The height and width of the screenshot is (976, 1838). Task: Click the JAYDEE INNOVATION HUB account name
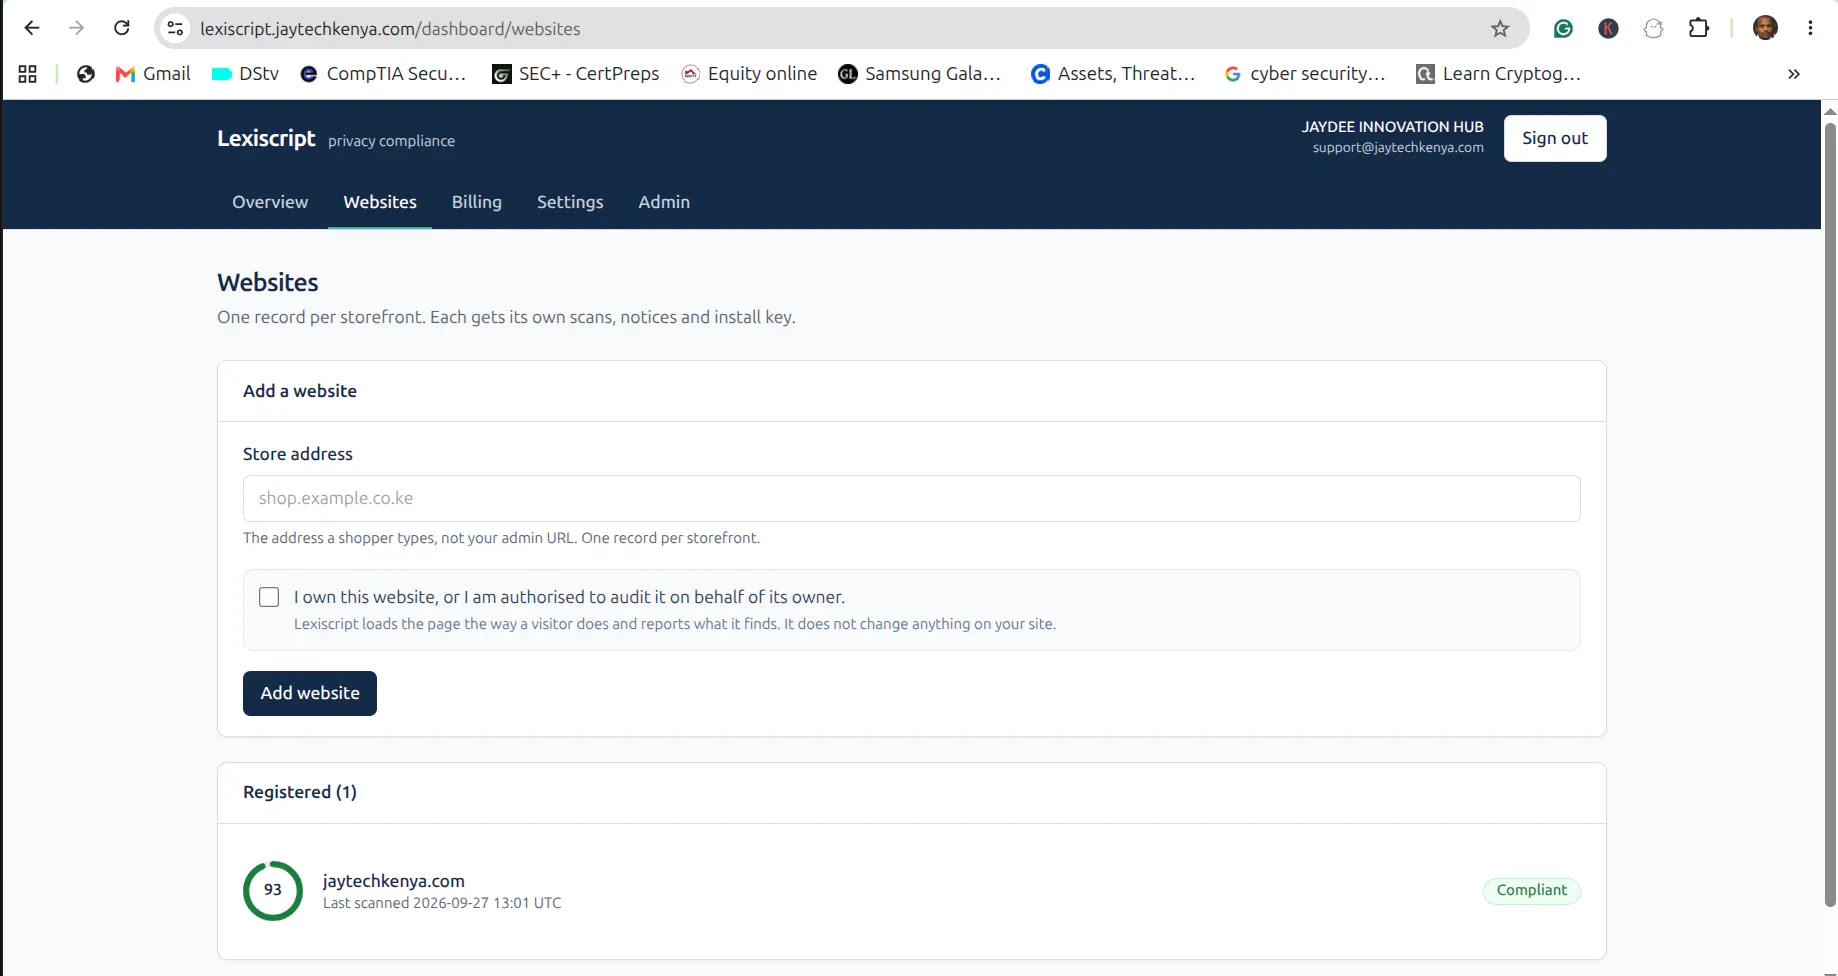1392,127
